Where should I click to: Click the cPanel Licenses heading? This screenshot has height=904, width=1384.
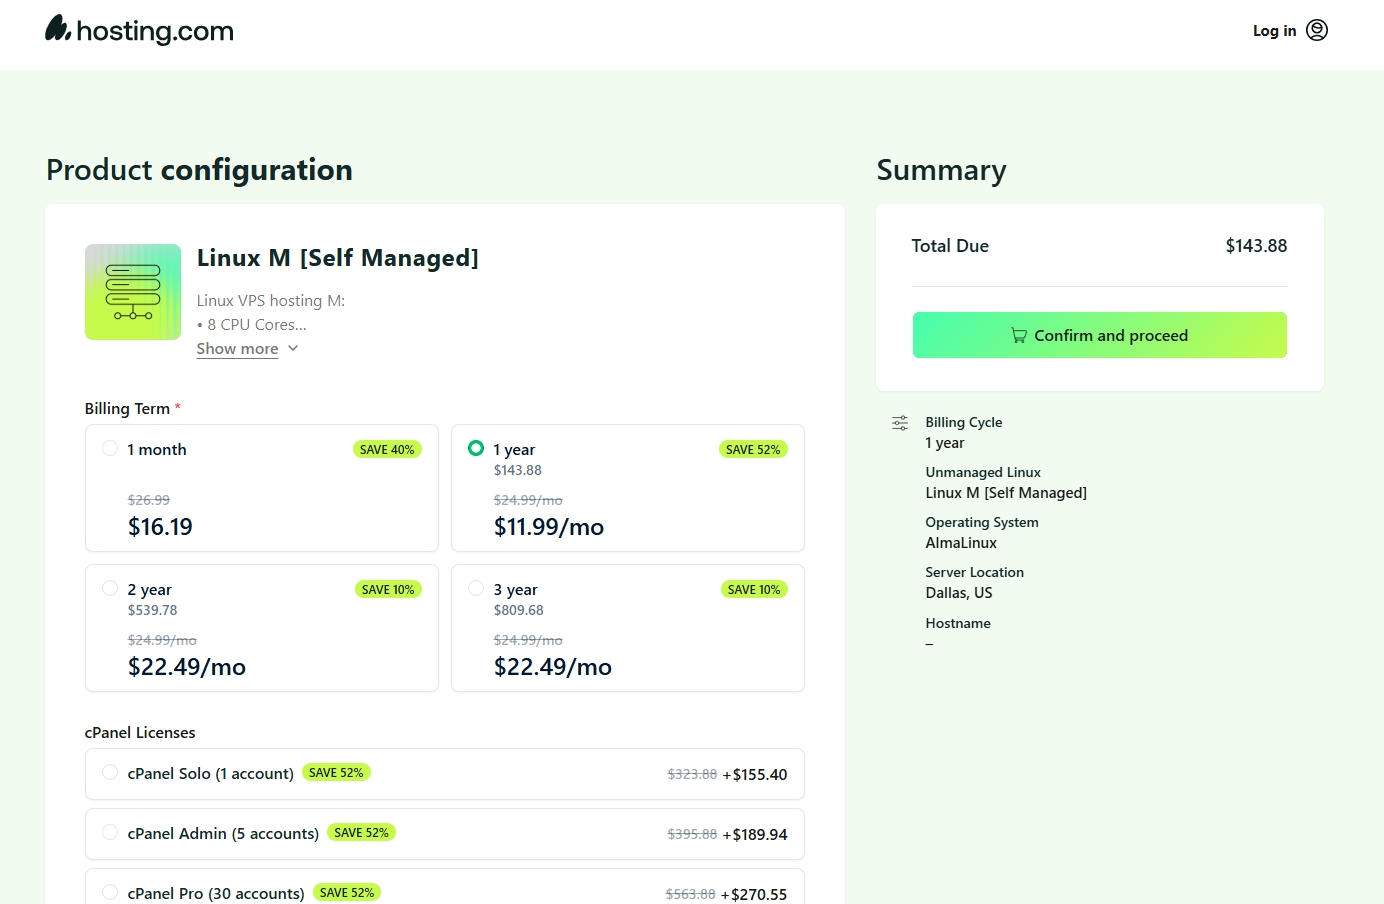coord(140,733)
